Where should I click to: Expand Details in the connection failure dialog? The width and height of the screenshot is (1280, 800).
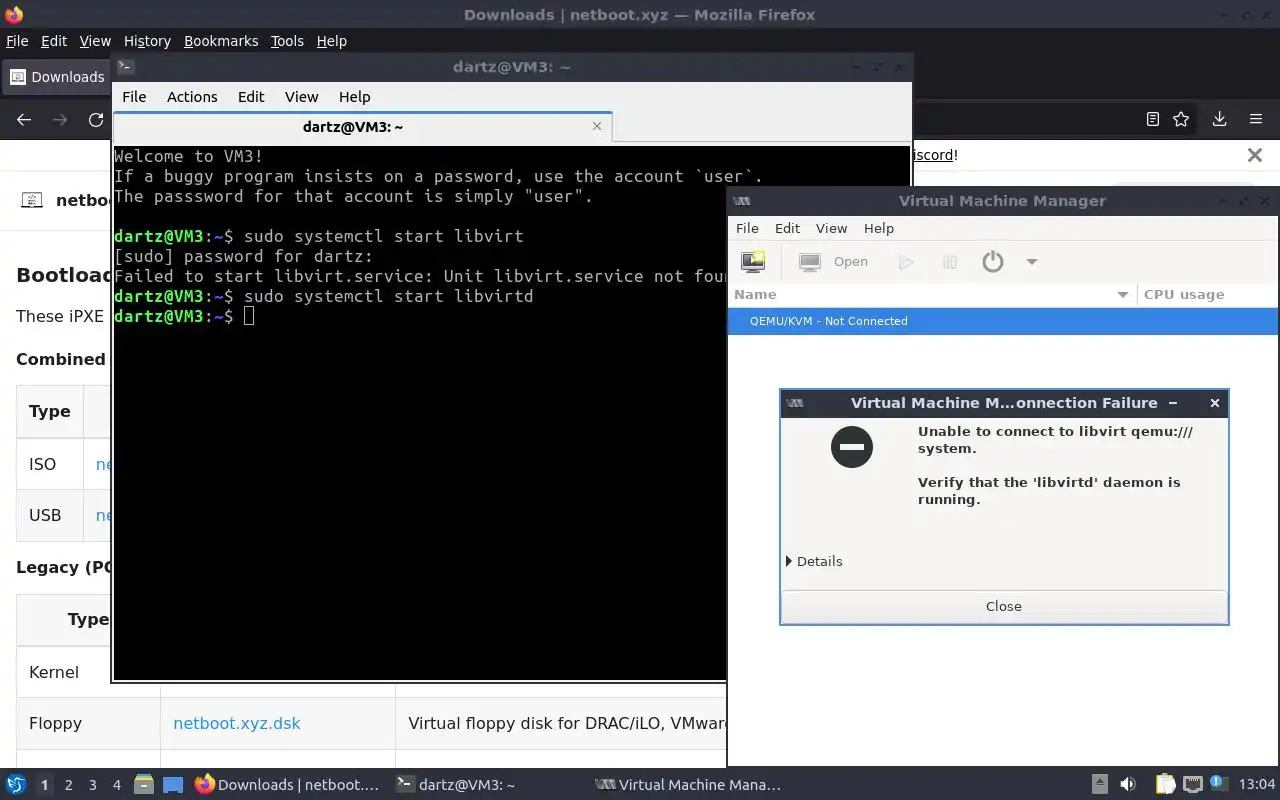814,561
